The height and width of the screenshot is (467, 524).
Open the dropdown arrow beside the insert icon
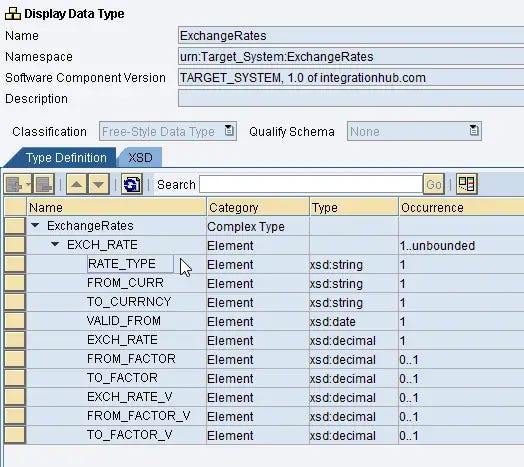click(x=28, y=184)
